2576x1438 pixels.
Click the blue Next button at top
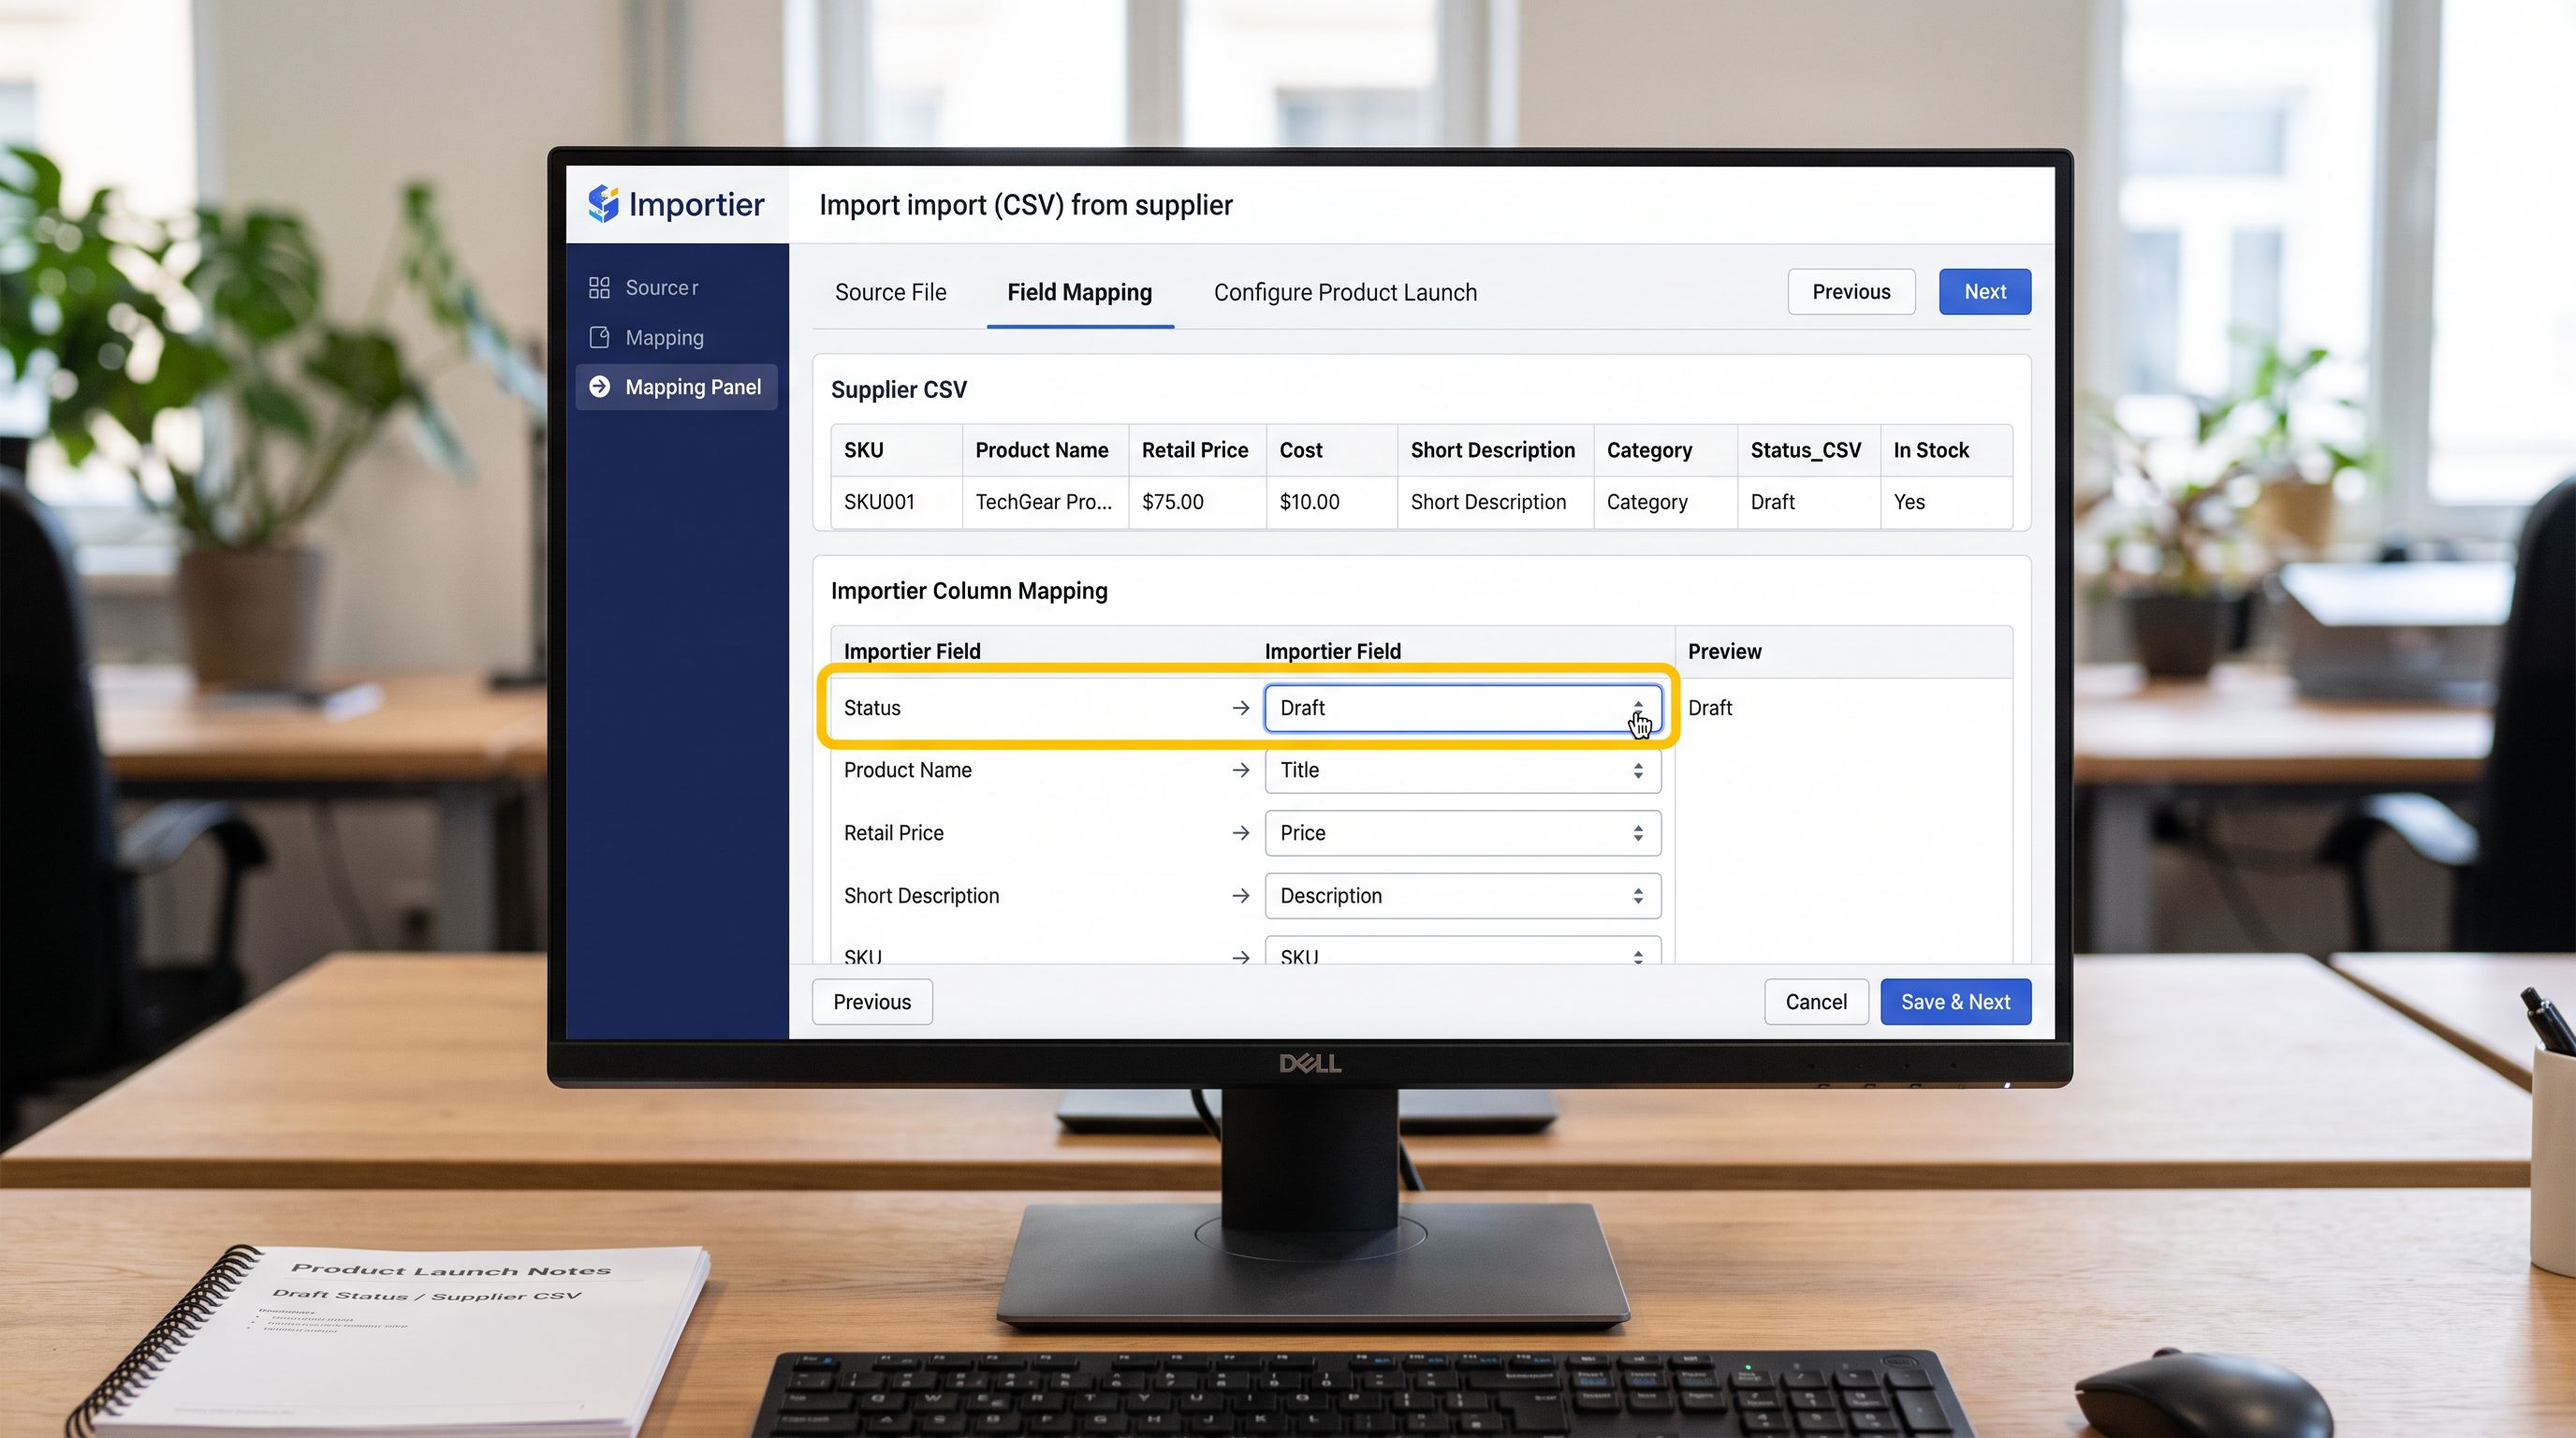click(x=1984, y=292)
